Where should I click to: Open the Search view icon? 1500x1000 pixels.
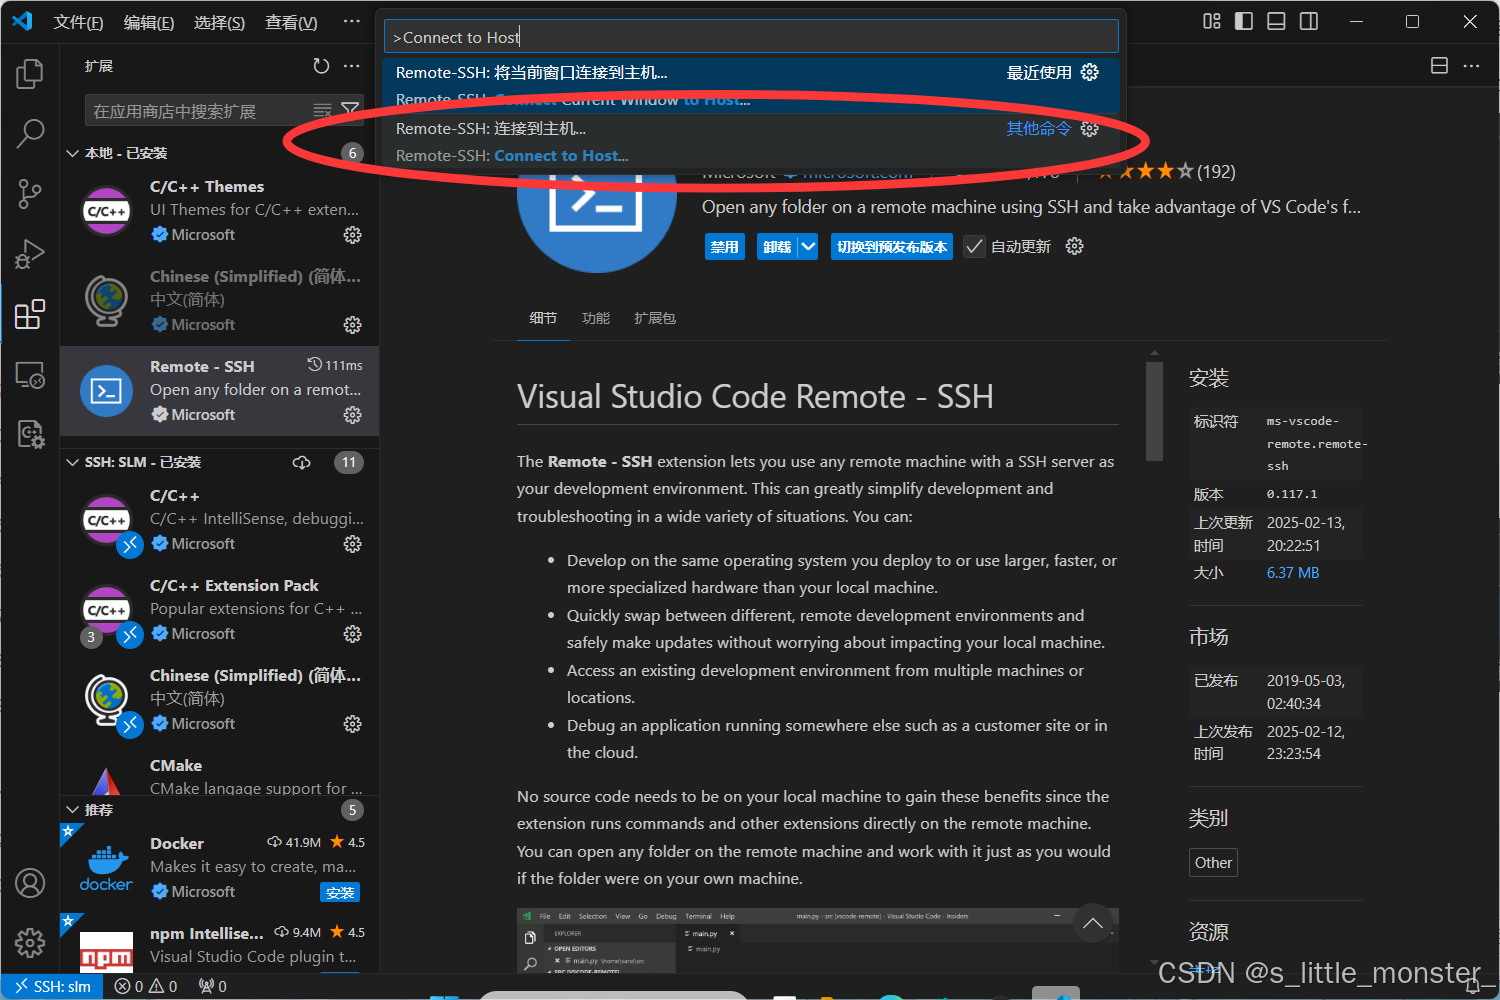[x=30, y=133]
